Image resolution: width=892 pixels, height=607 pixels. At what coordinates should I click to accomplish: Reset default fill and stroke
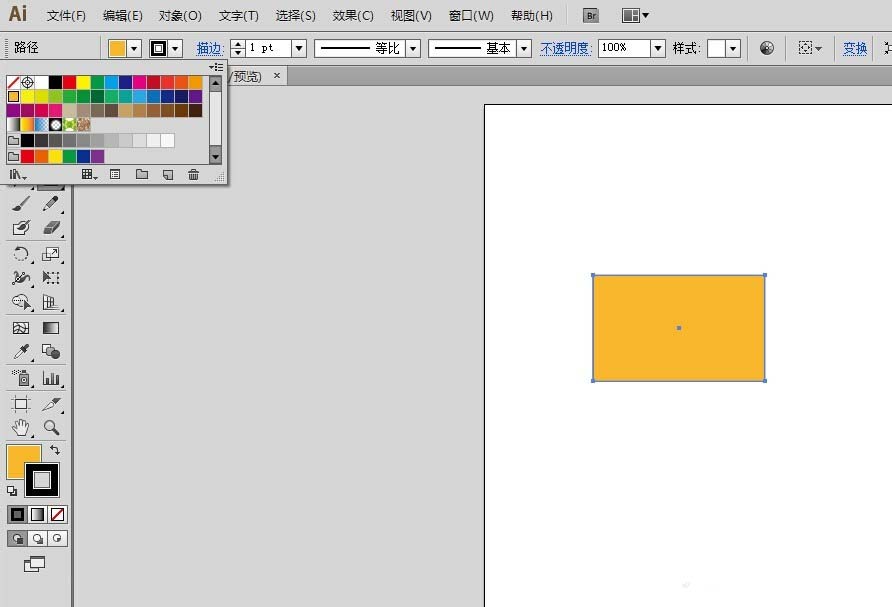(x=12, y=490)
